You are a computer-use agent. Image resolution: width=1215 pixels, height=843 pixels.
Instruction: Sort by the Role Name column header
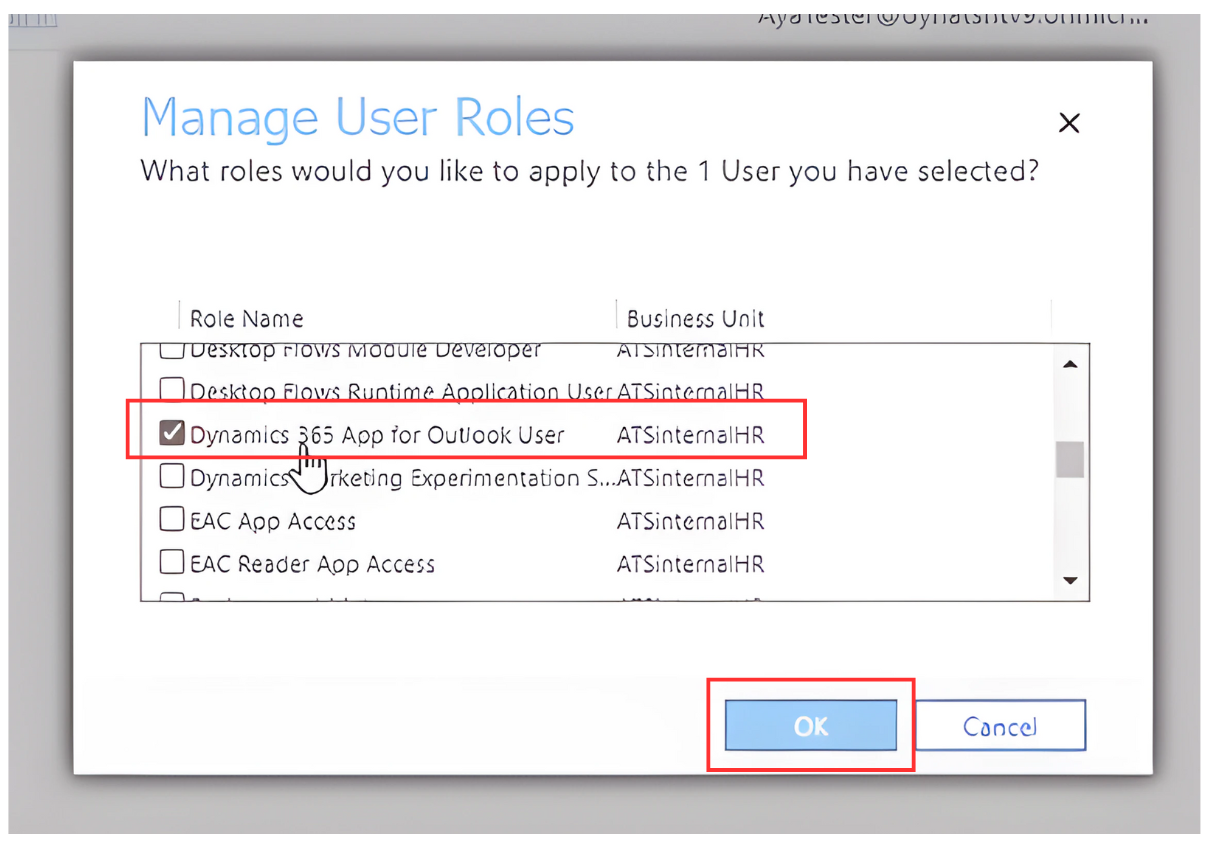(247, 319)
